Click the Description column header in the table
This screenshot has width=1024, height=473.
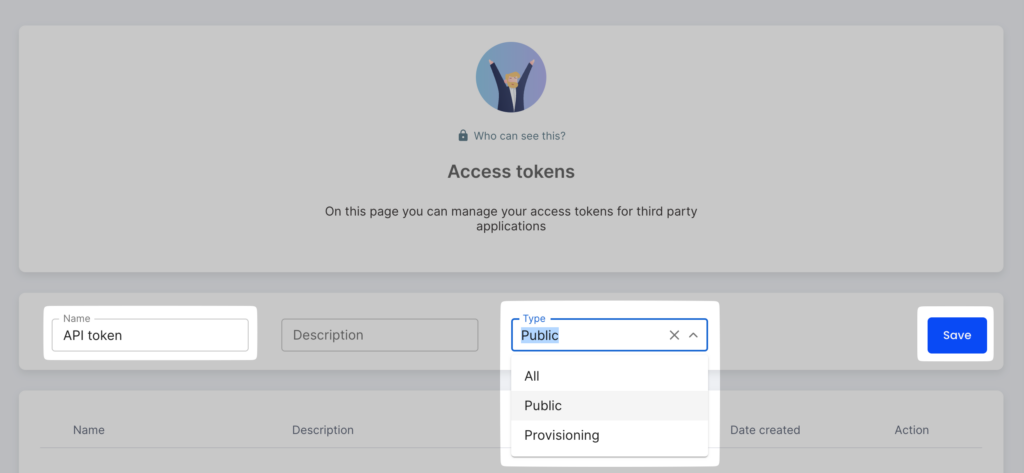(x=323, y=430)
